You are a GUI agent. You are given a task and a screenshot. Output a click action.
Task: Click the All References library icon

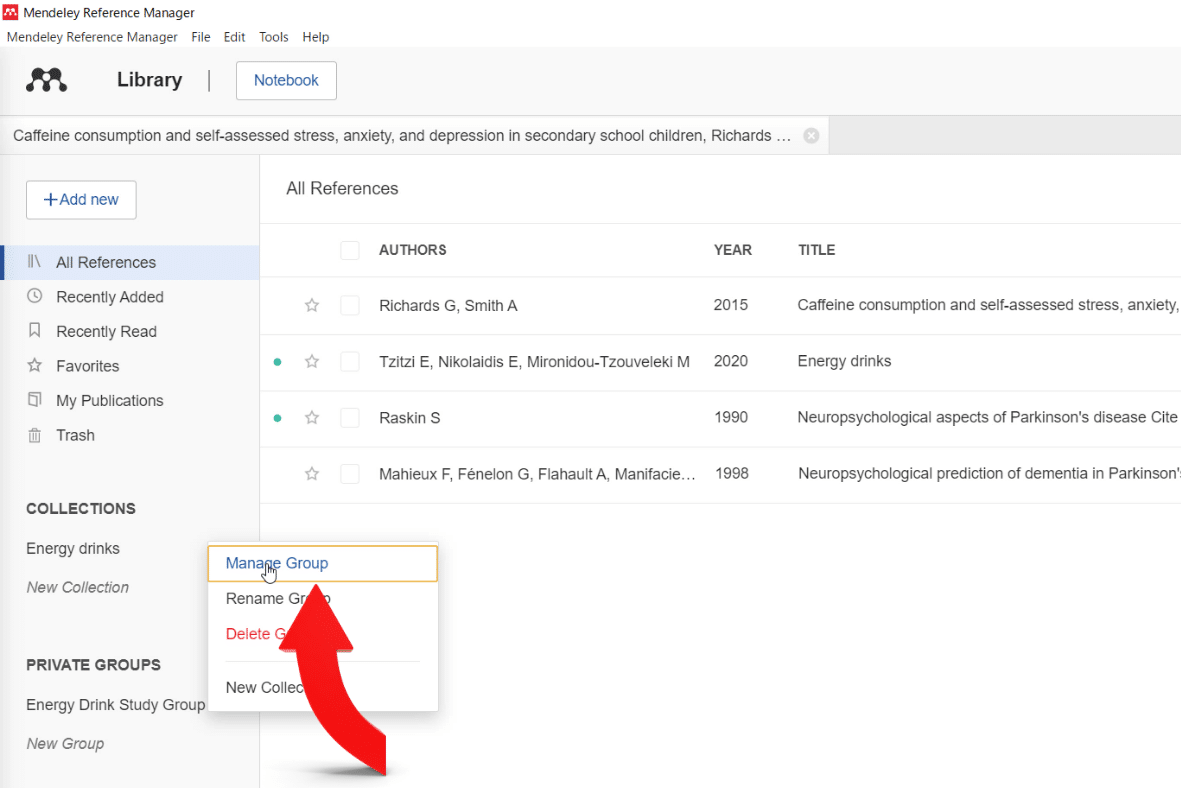(x=35, y=261)
